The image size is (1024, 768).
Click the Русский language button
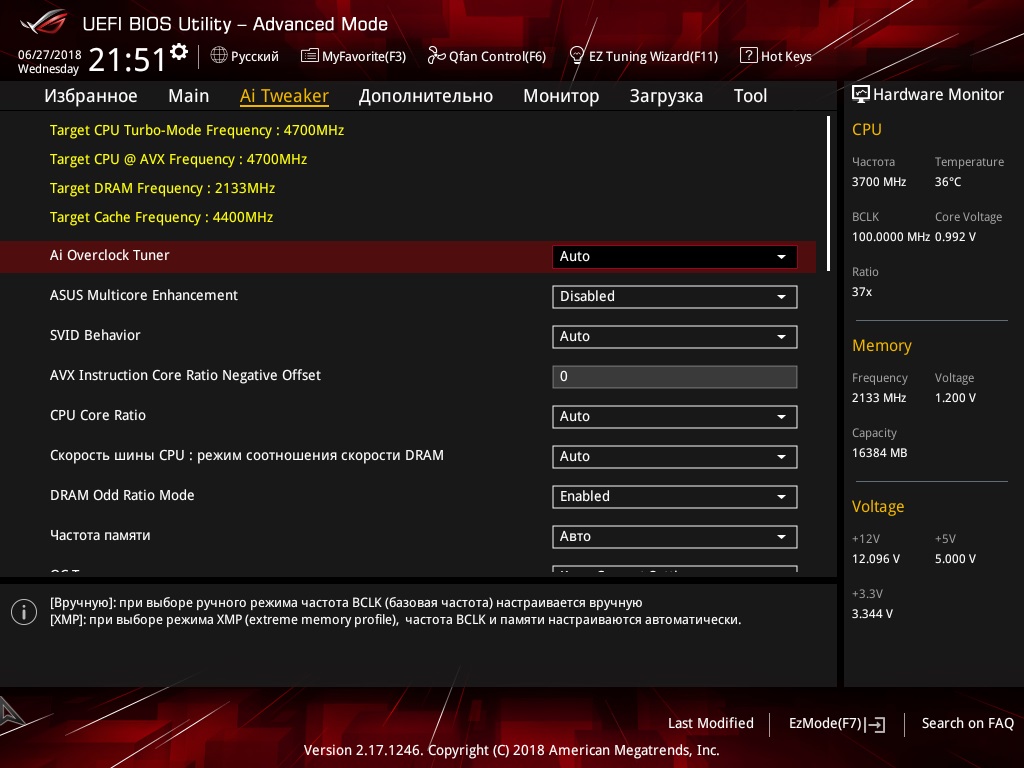245,56
